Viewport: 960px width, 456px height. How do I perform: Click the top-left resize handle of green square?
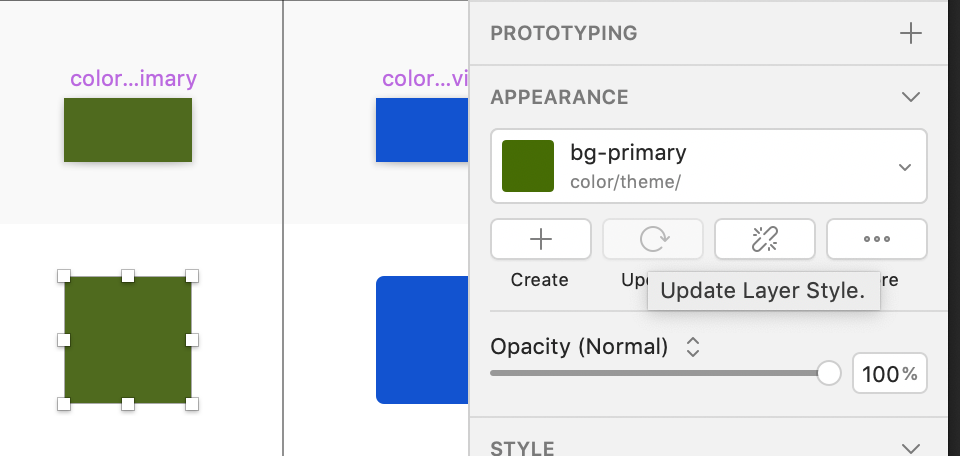pyautogui.click(x=64, y=276)
